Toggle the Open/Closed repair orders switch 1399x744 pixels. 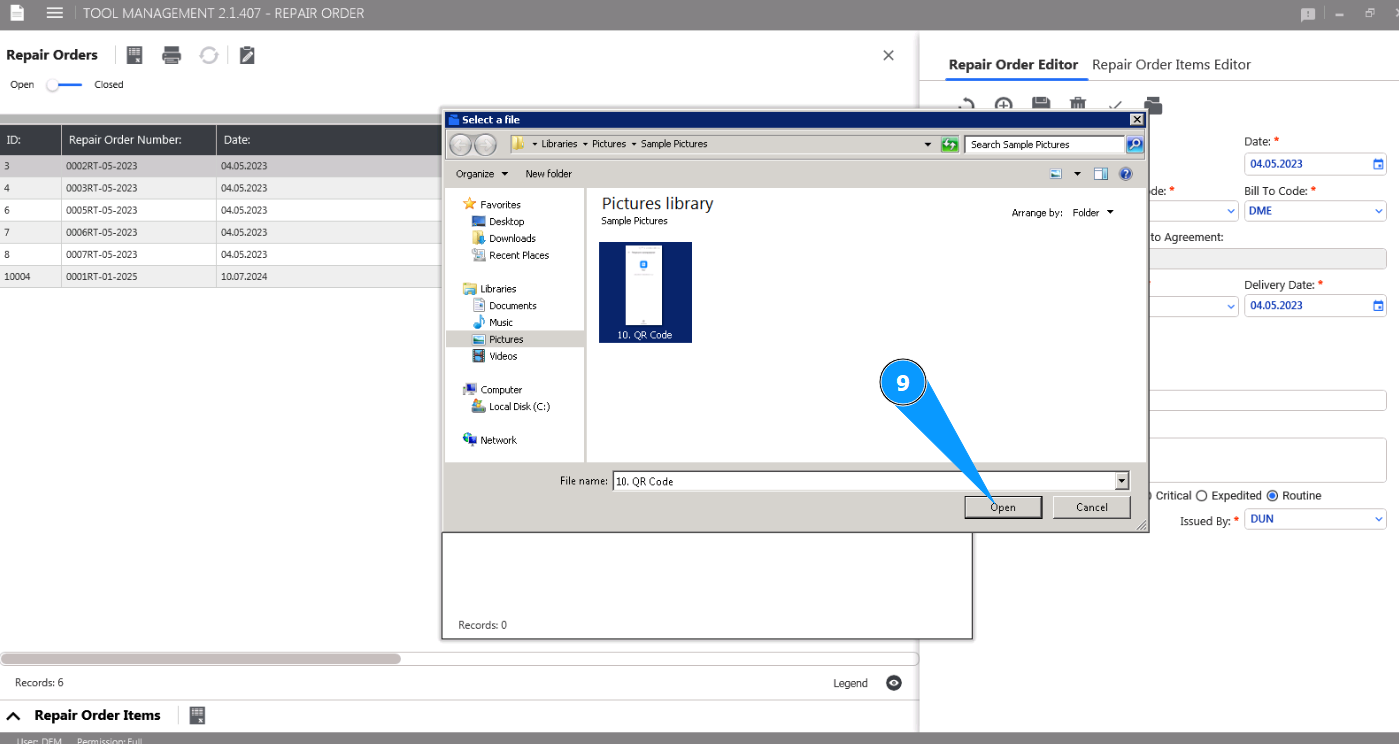[x=64, y=85]
